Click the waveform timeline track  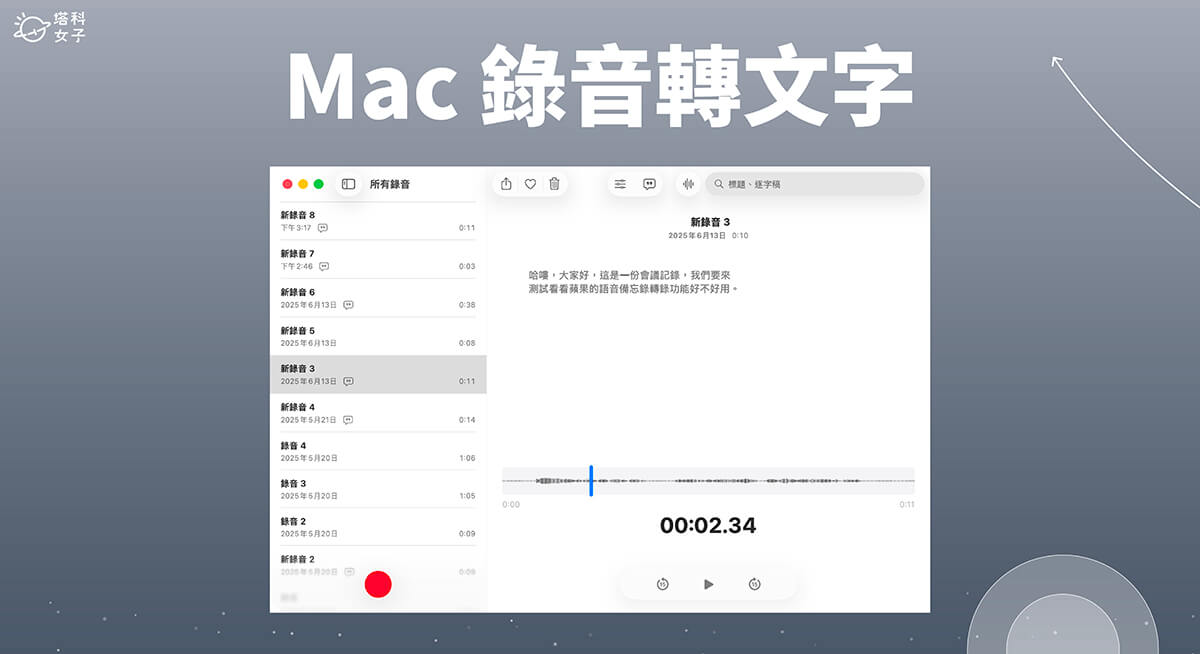click(x=708, y=481)
